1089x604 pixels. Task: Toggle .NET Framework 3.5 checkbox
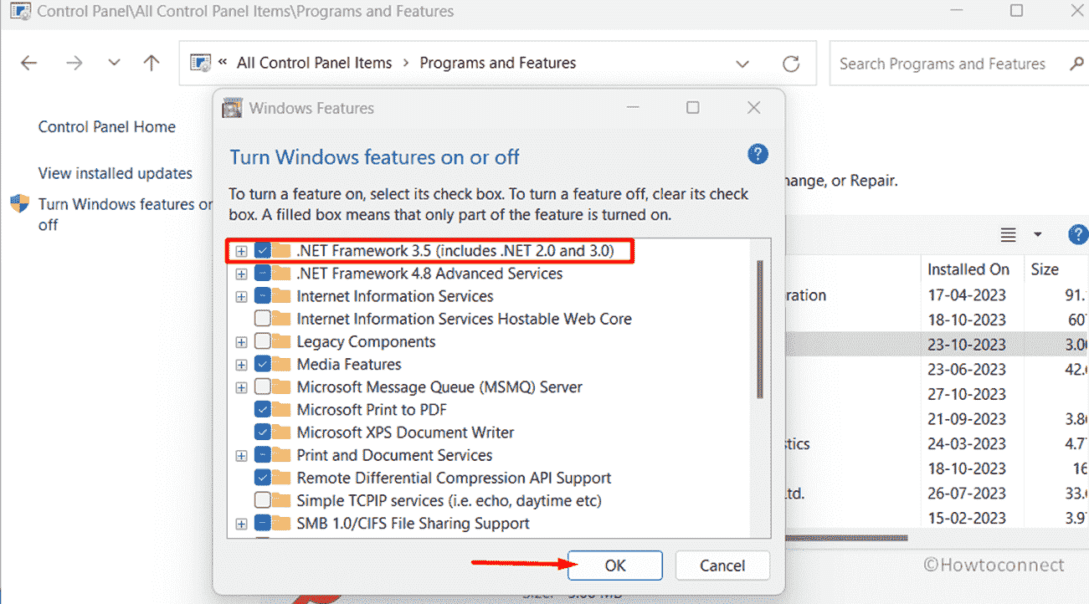pos(263,251)
